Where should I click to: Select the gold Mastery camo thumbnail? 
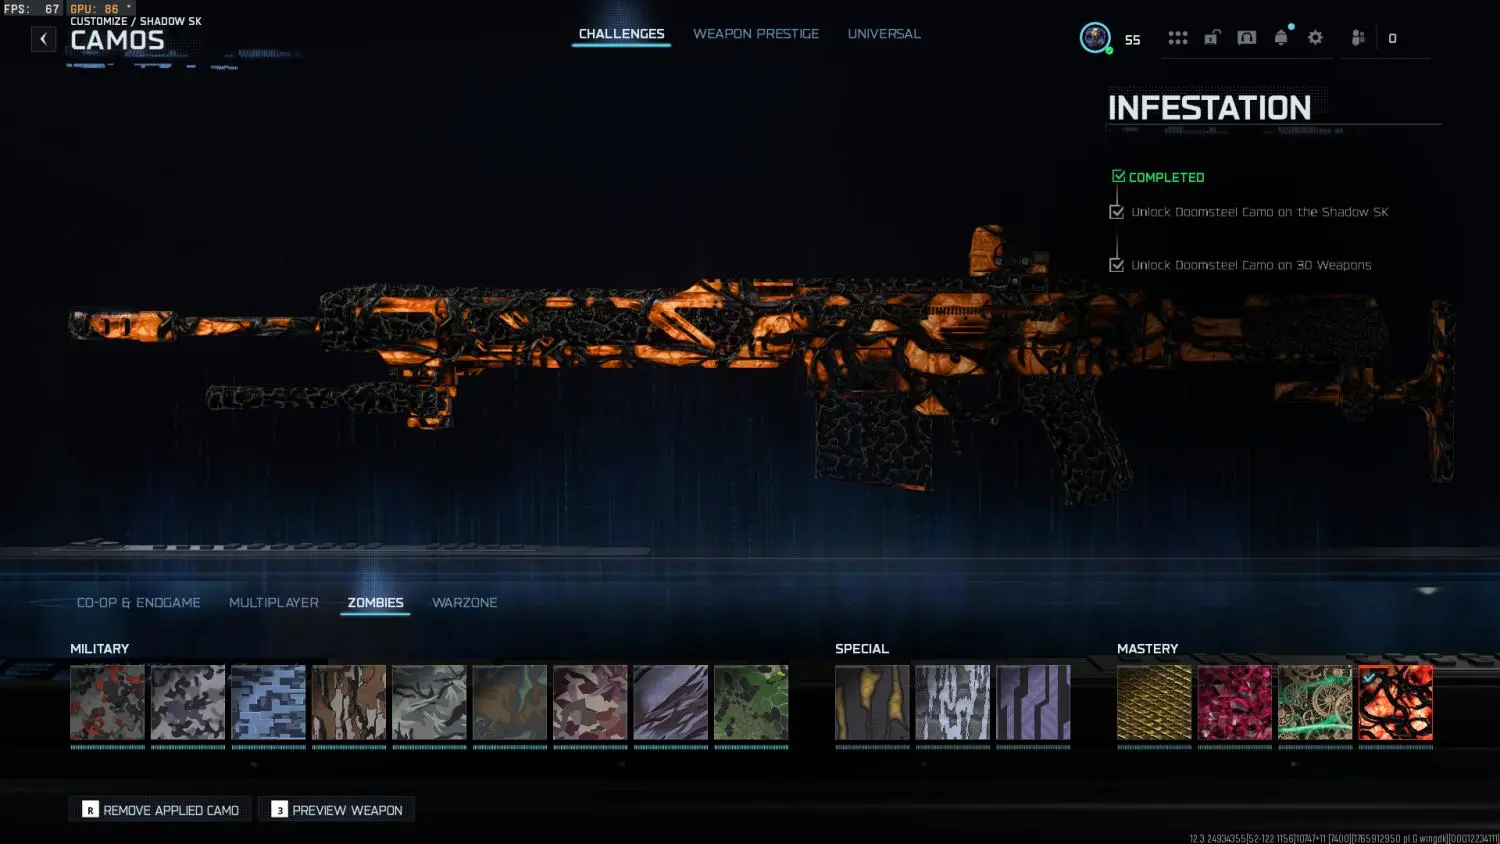1154,703
